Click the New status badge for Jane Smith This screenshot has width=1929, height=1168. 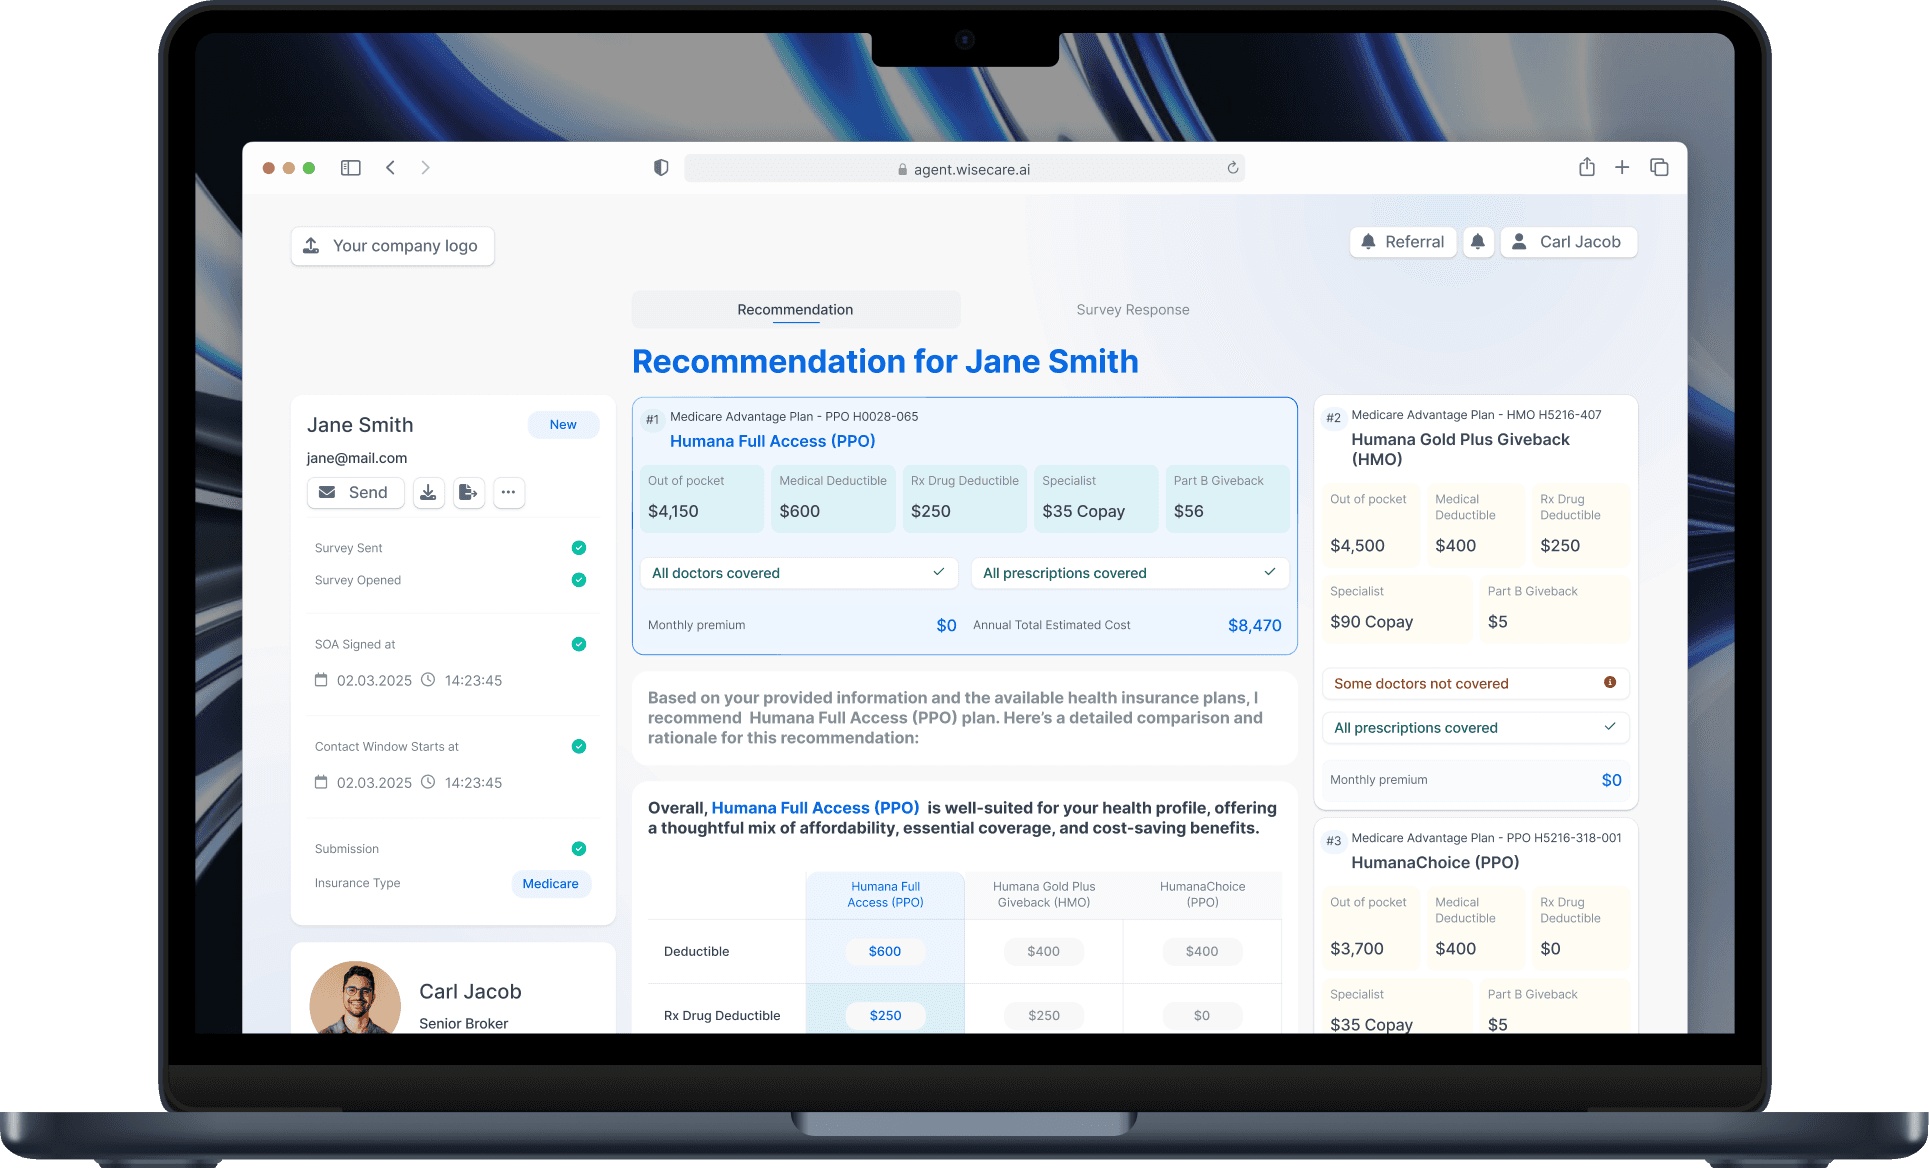click(563, 425)
